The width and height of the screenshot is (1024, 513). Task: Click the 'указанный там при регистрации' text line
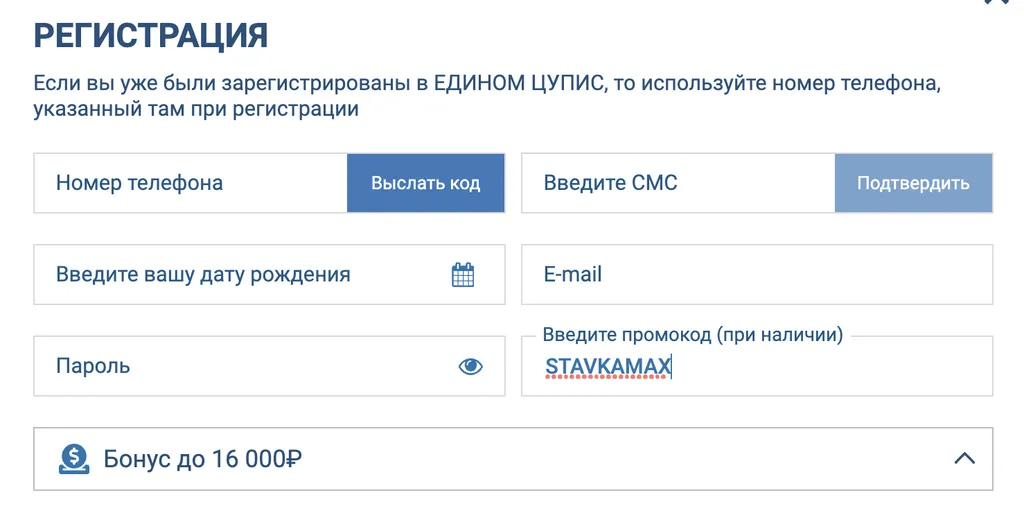(x=196, y=109)
